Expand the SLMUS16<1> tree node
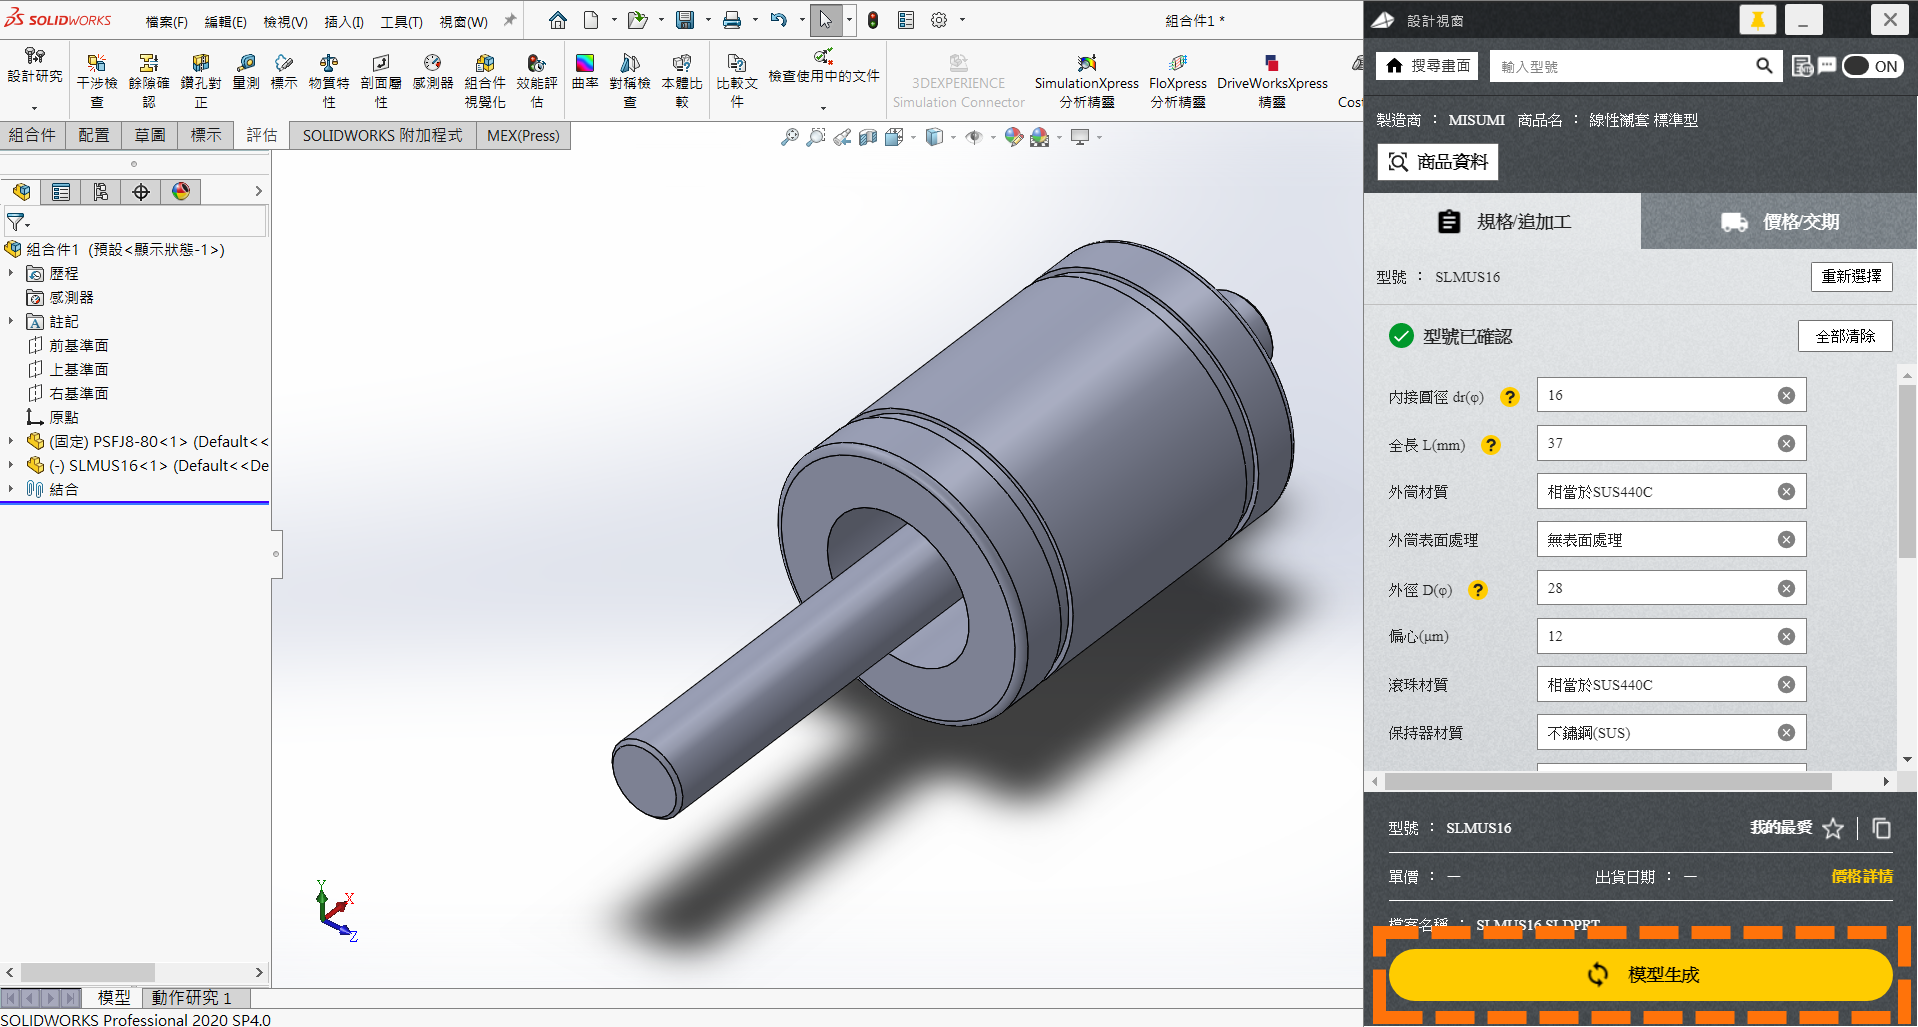This screenshot has width=1918, height=1027. click(x=11, y=465)
